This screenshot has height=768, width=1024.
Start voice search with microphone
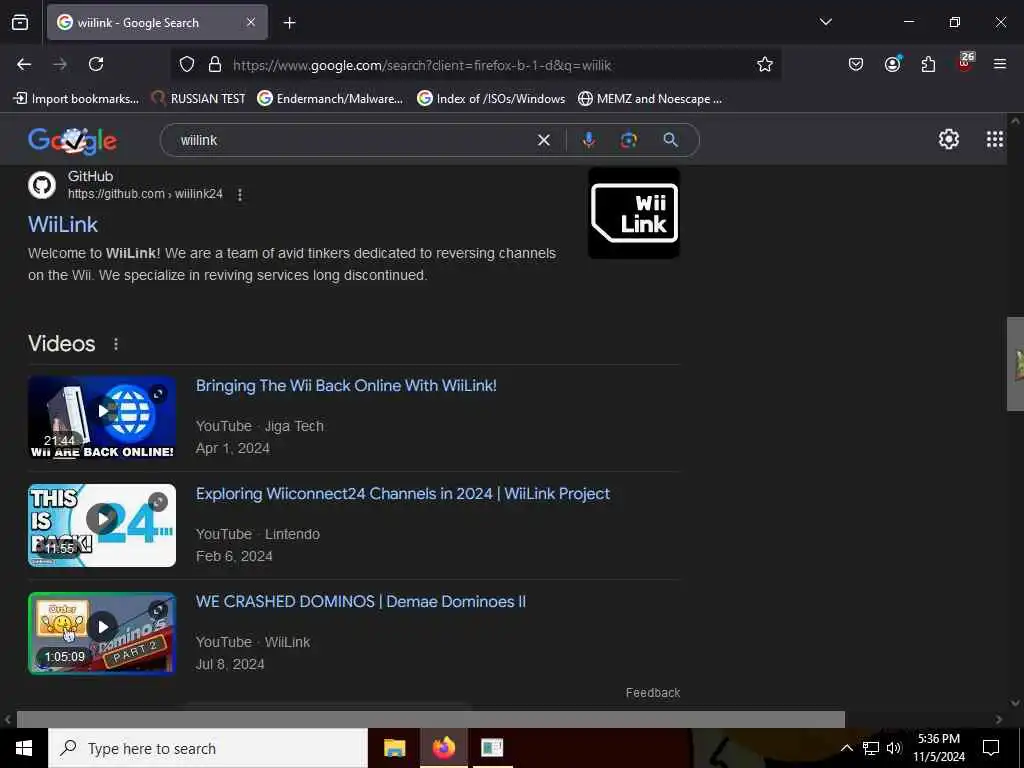(588, 140)
